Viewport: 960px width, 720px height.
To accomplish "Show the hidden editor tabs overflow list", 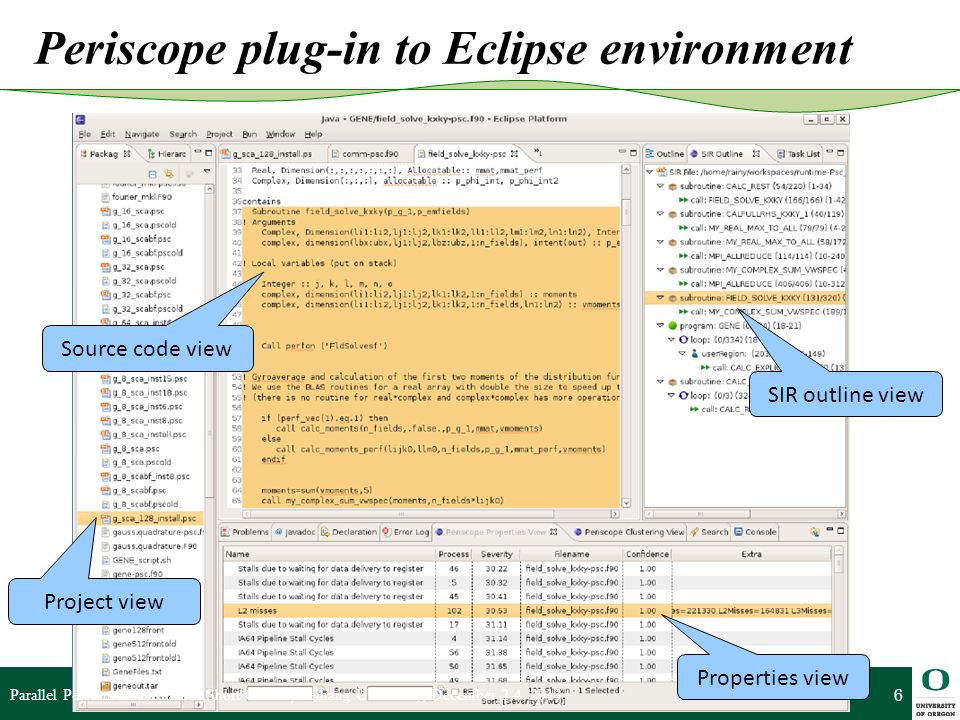I will coord(538,153).
